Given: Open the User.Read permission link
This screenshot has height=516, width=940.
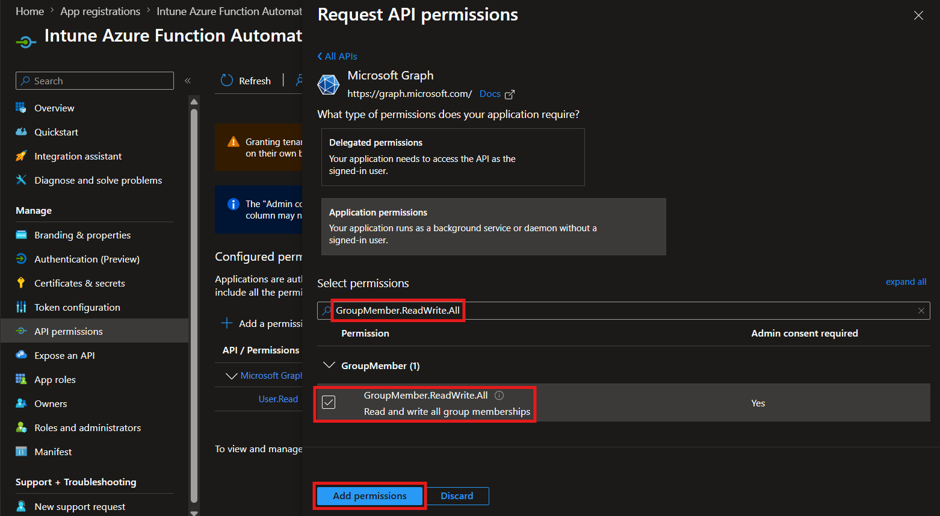Looking at the screenshot, I should click(x=278, y=399).
